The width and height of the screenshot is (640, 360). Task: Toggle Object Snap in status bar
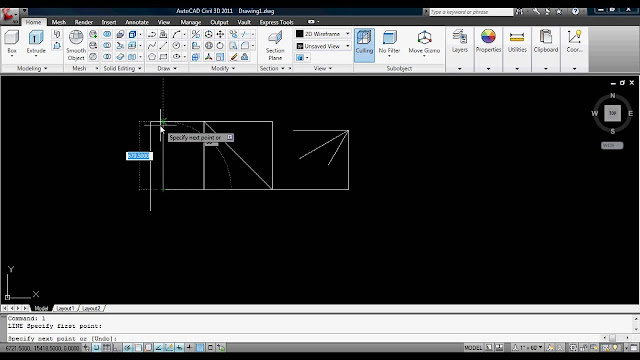click(x=138, y=348)
